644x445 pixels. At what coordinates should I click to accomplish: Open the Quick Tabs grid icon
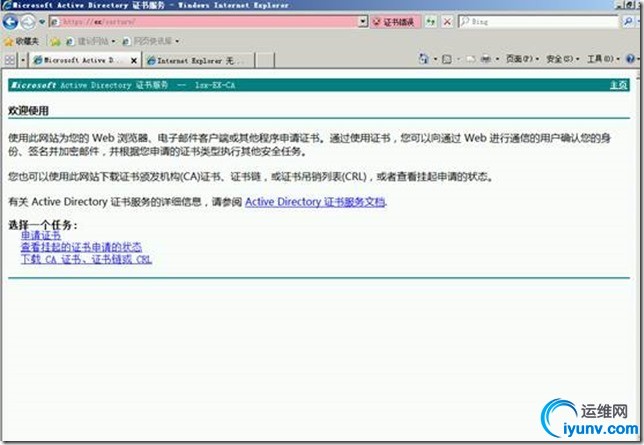[x=9, y=60]
